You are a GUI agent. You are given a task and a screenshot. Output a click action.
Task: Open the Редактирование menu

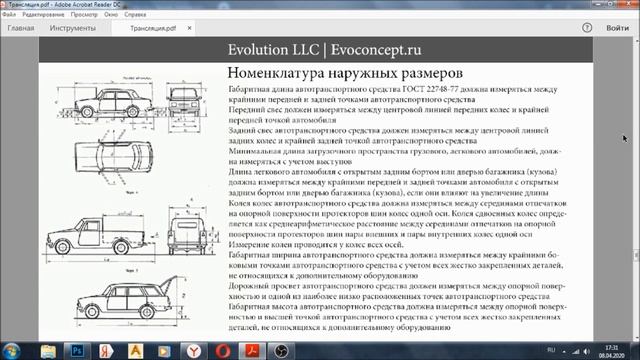[x=43, y=14]
